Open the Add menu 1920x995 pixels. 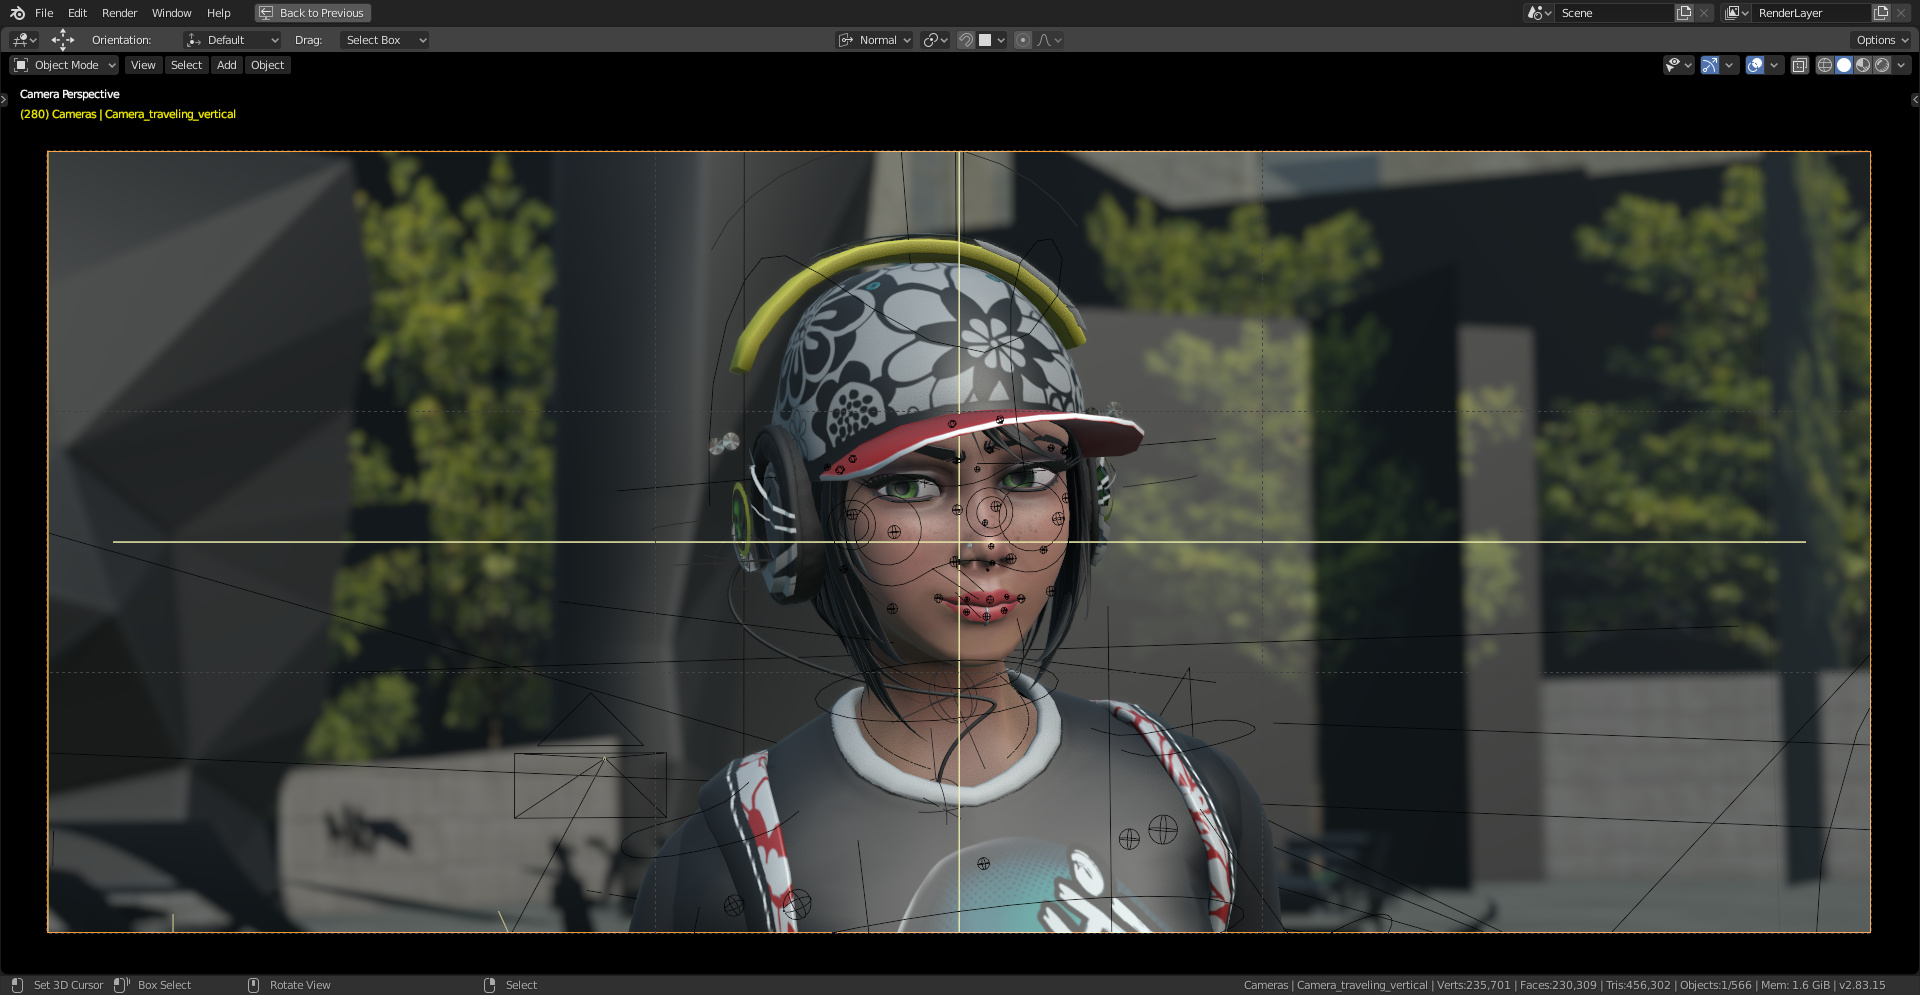[x=227, y=65]
